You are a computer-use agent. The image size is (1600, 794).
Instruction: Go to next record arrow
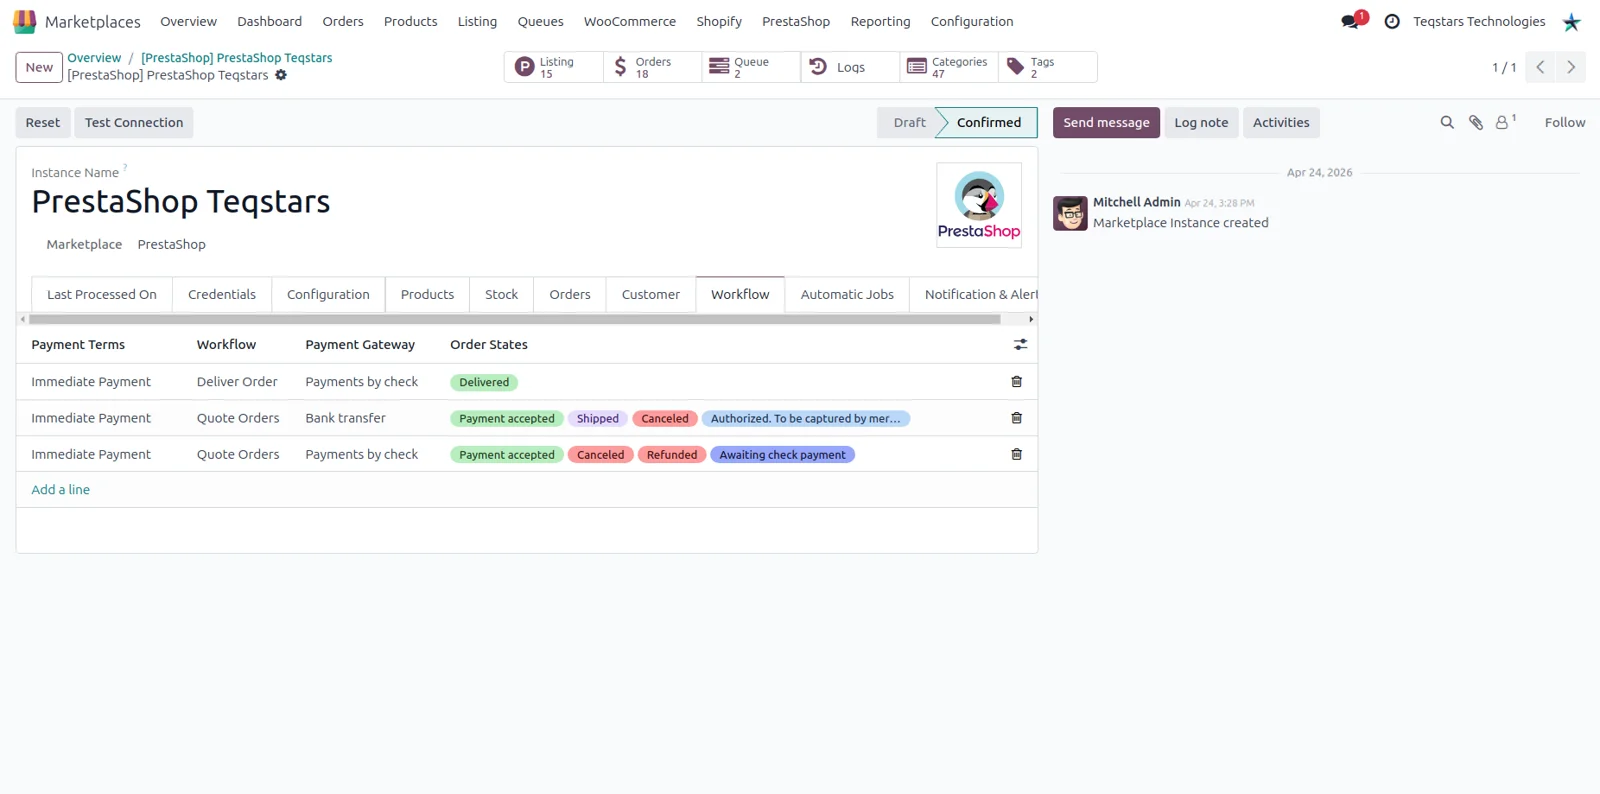pos(1571,67)
